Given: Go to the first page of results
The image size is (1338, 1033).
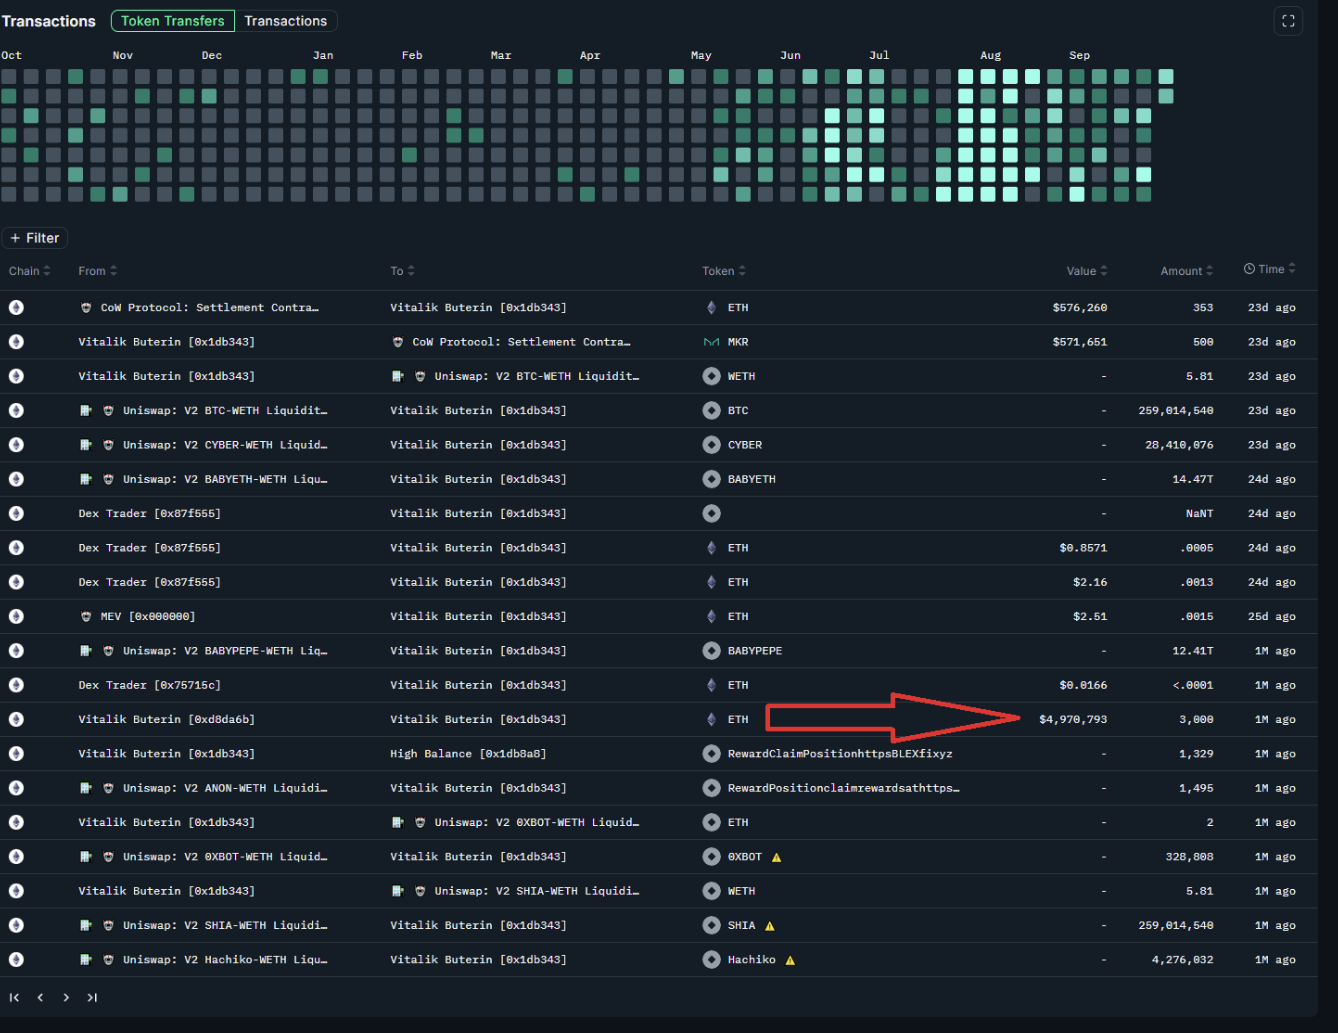Looking at the screenshot, I should tap(14, 997).
